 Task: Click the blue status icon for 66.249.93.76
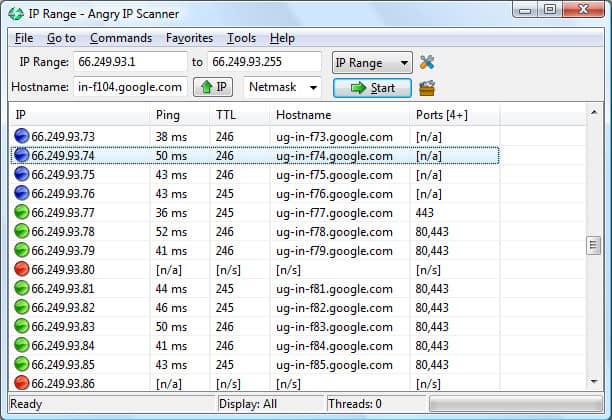pyautogui.click(x=21, y=193)
